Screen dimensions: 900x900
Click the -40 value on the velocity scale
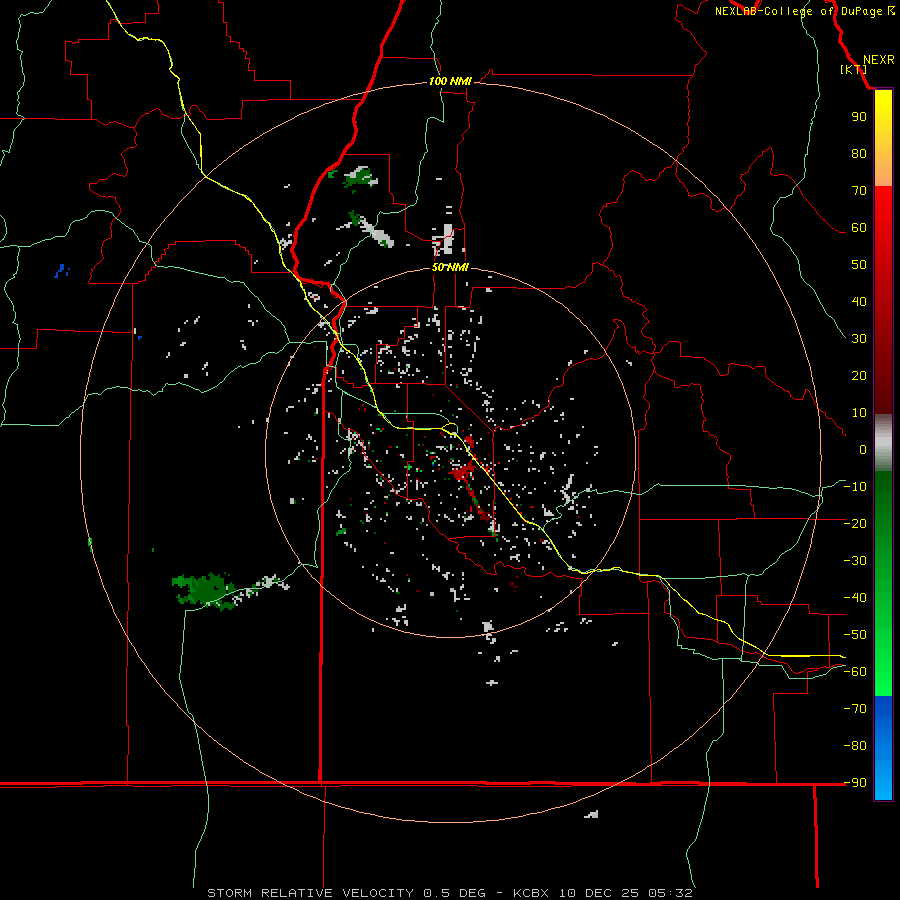[855, 598]
